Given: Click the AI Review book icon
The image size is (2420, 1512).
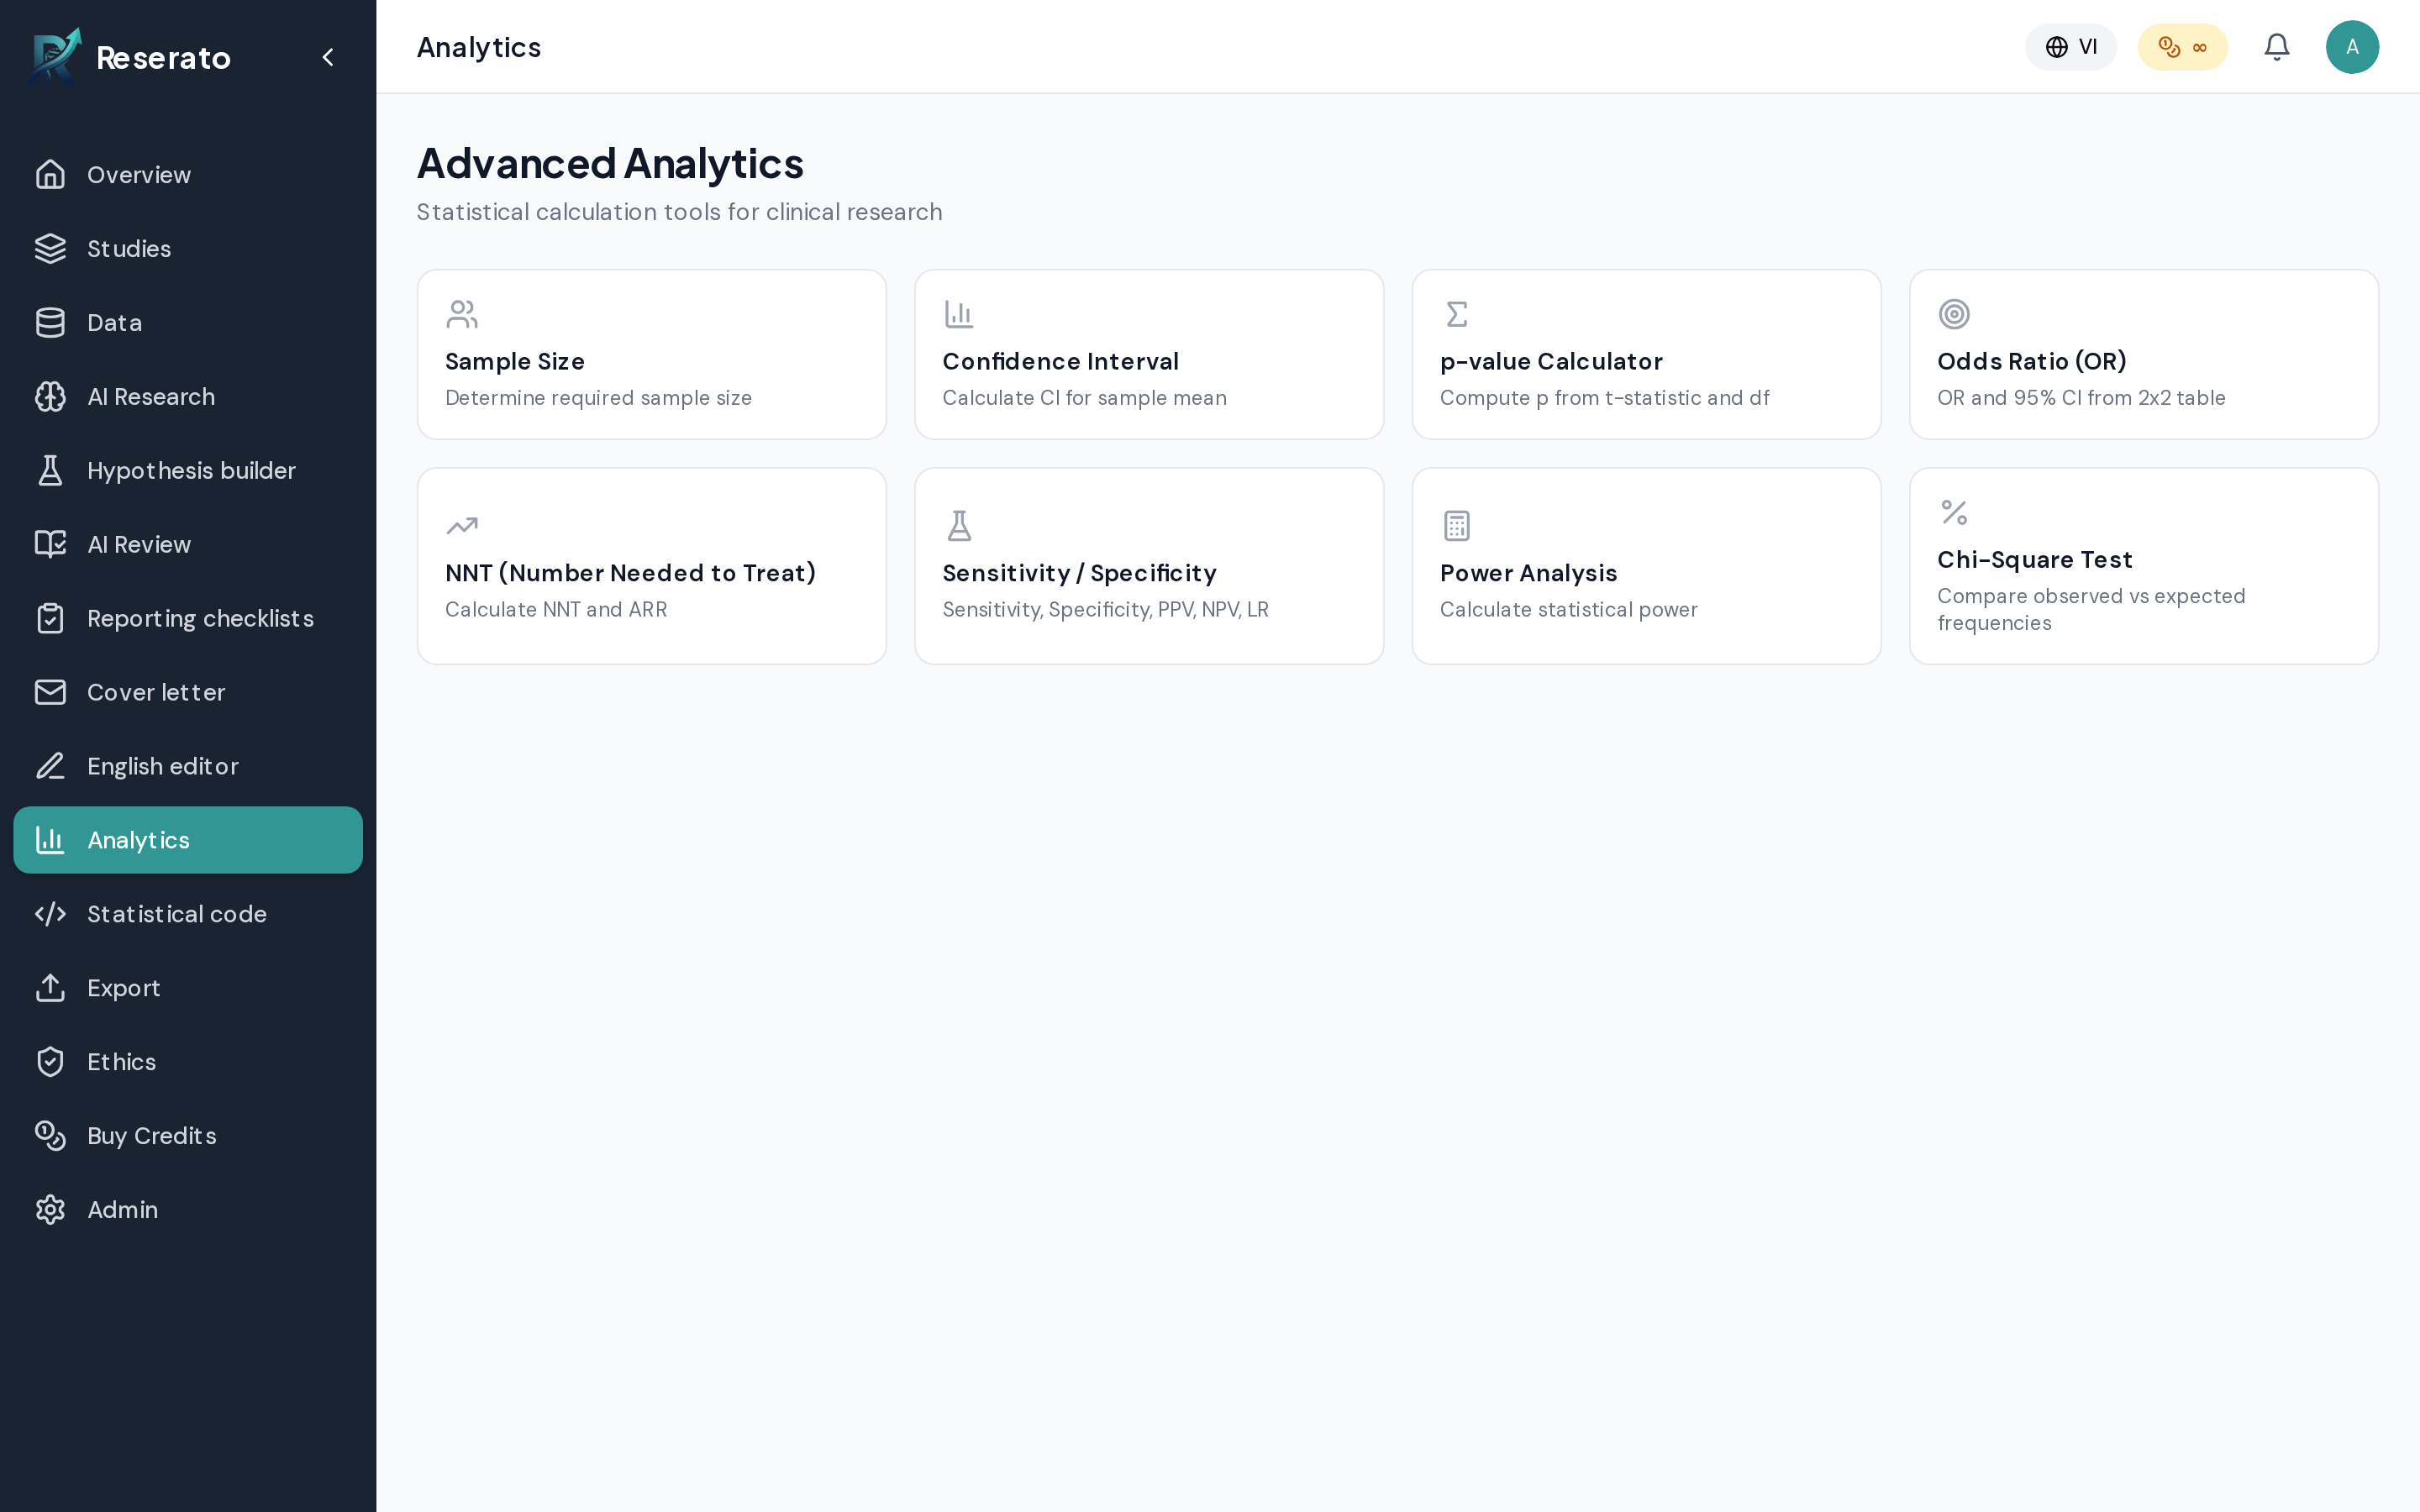Looking at the screenshot, I should coord(50,544).
